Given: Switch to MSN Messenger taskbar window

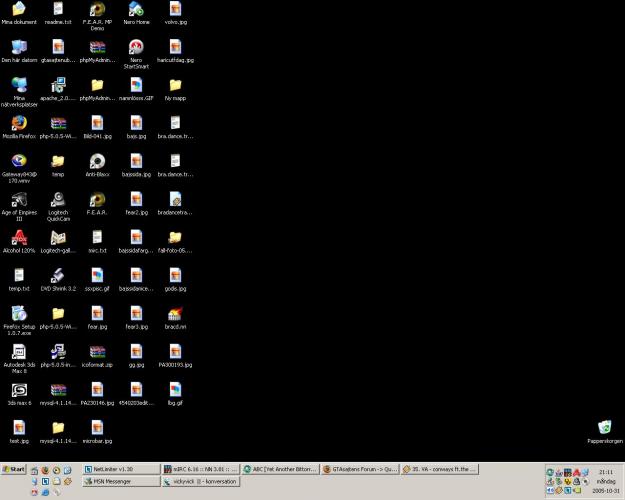Looking at the screenshot, I should (x=119, y=481).
